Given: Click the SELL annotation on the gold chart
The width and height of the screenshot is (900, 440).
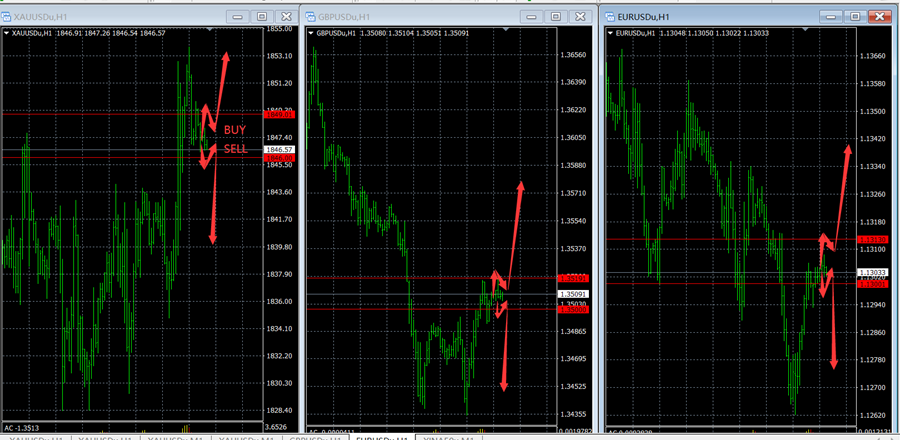Looking at the screenshot, I should pos(235,149).
